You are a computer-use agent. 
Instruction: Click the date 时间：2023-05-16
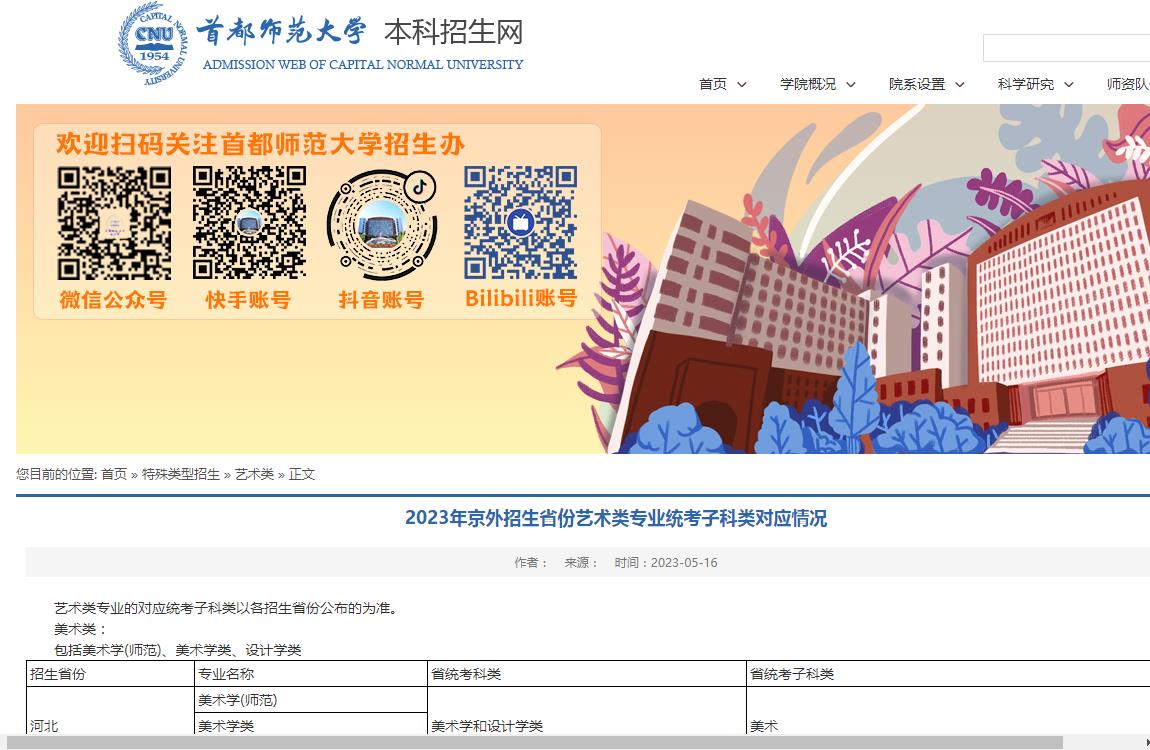[666, 562]
